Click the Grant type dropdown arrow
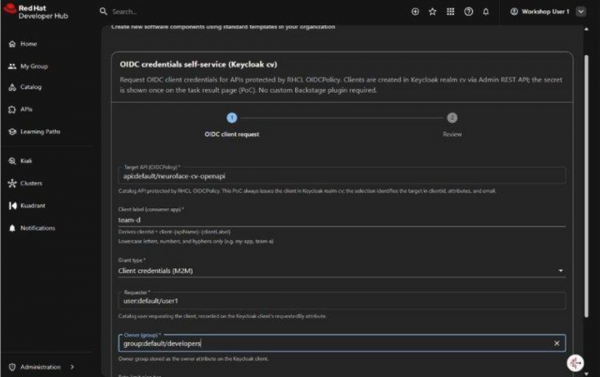600x377 pixels. pos(561,271)
